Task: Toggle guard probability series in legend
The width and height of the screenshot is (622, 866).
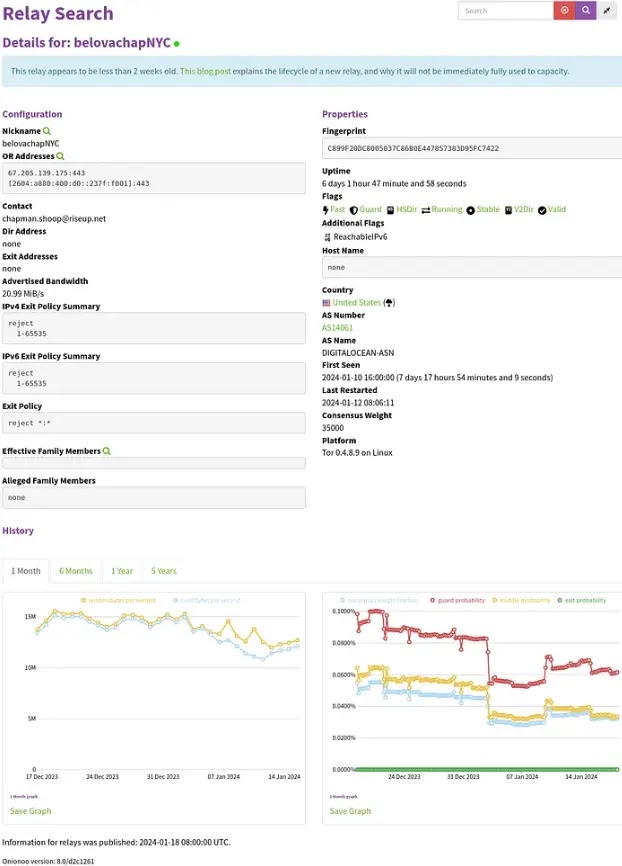Action: 457,600
